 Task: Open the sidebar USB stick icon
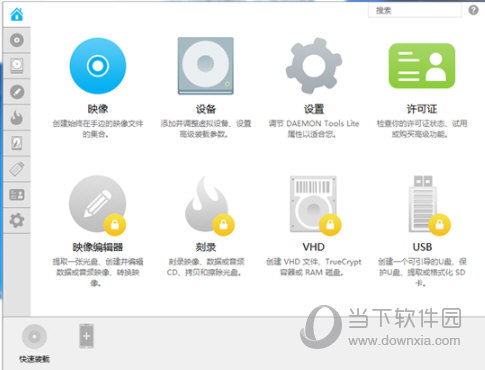pyautogui.click(x=17, y=169)
